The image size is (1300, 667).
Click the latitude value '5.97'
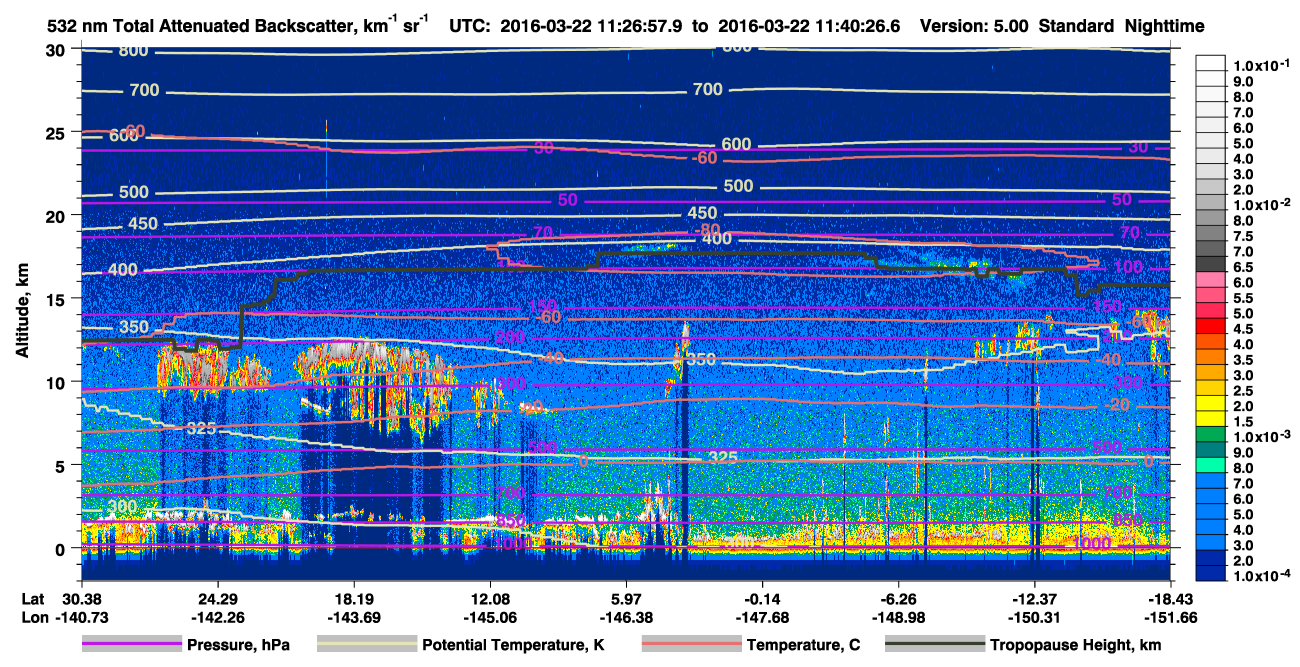coord(626,599)
